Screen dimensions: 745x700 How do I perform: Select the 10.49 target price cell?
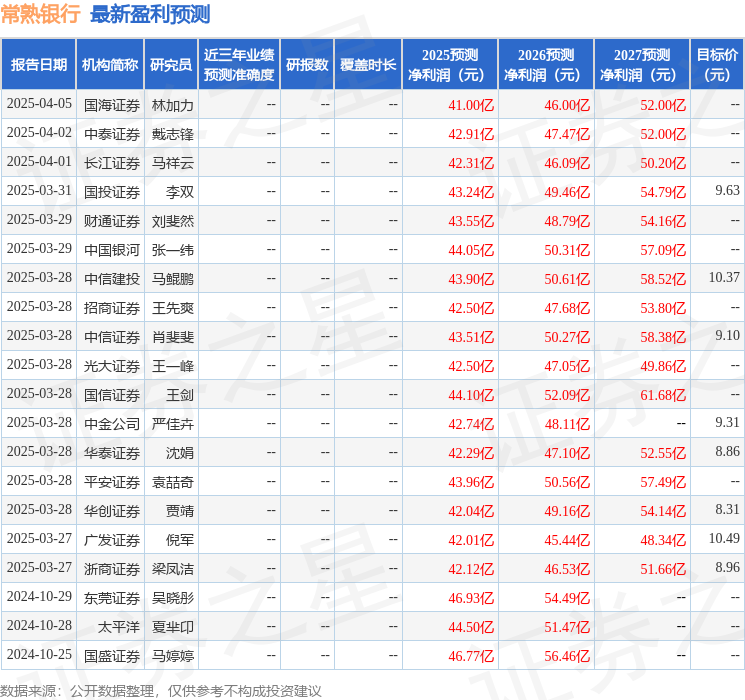click(x=724, y=540)
